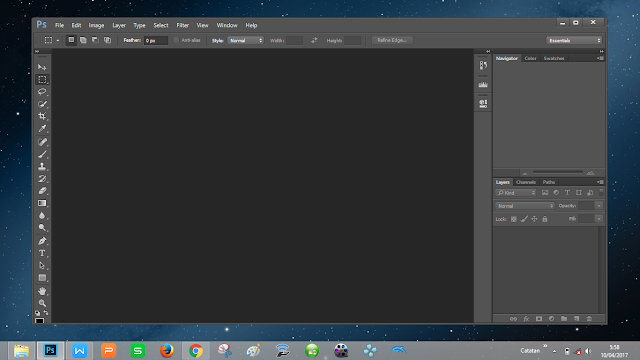Open the Opacity dropdown arrow

(x=599, y=206)
